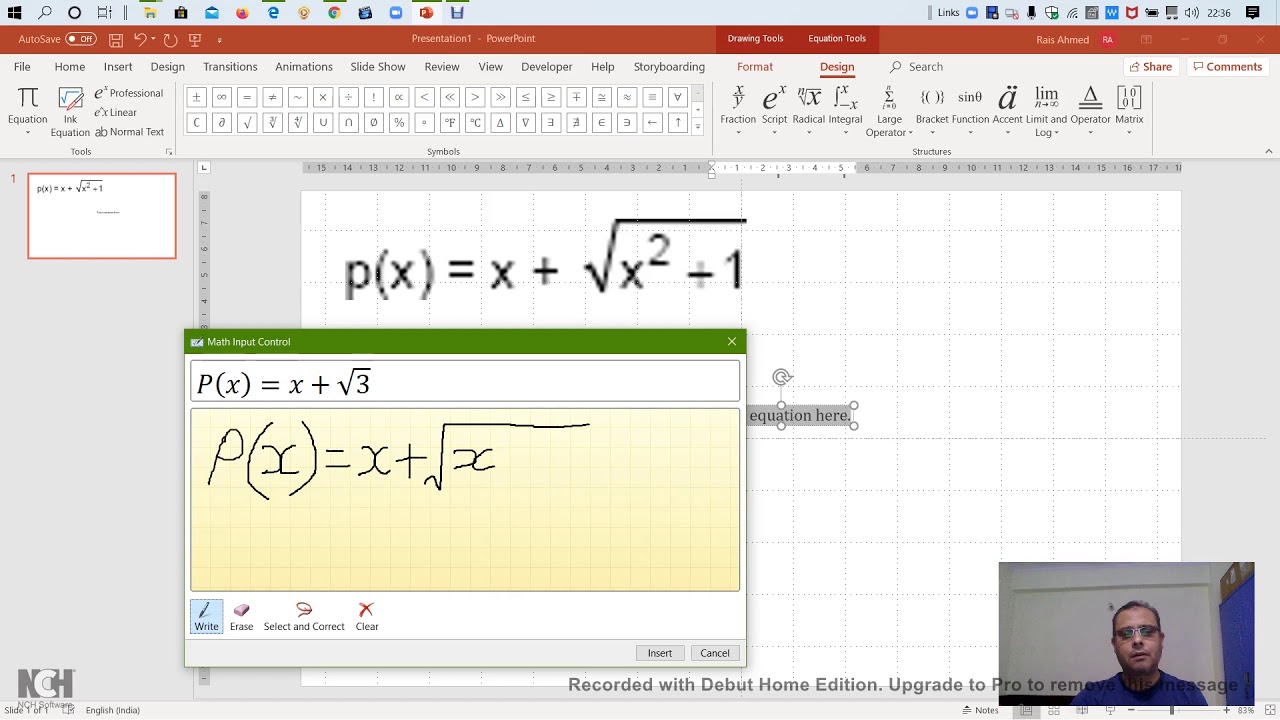
Task: Insert the increment delta symbol
Action: (500, 122)
